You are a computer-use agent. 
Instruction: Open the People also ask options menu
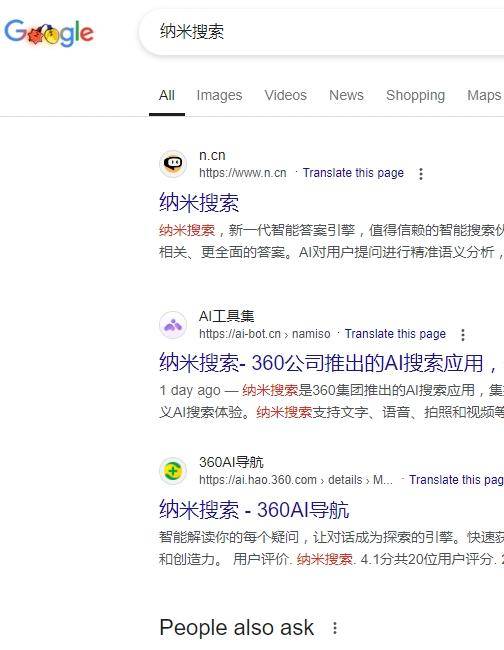click(x=334, y=628)
